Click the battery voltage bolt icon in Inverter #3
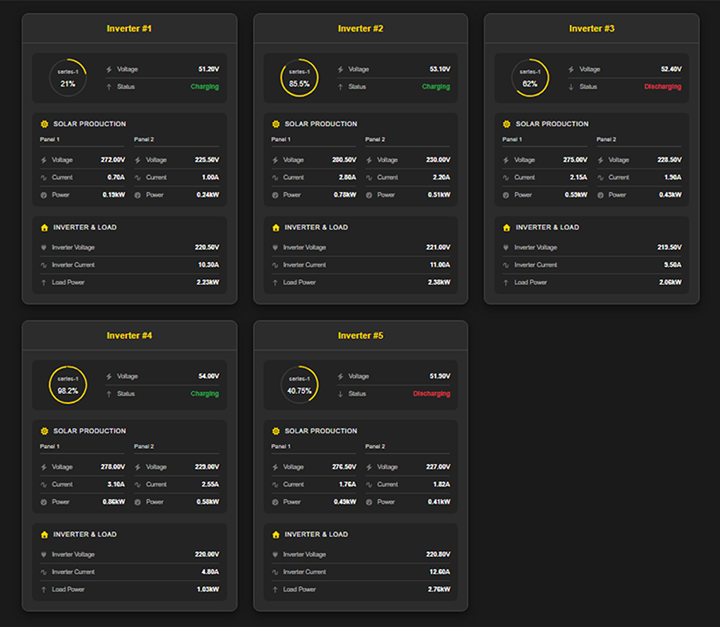 (570, 69)
